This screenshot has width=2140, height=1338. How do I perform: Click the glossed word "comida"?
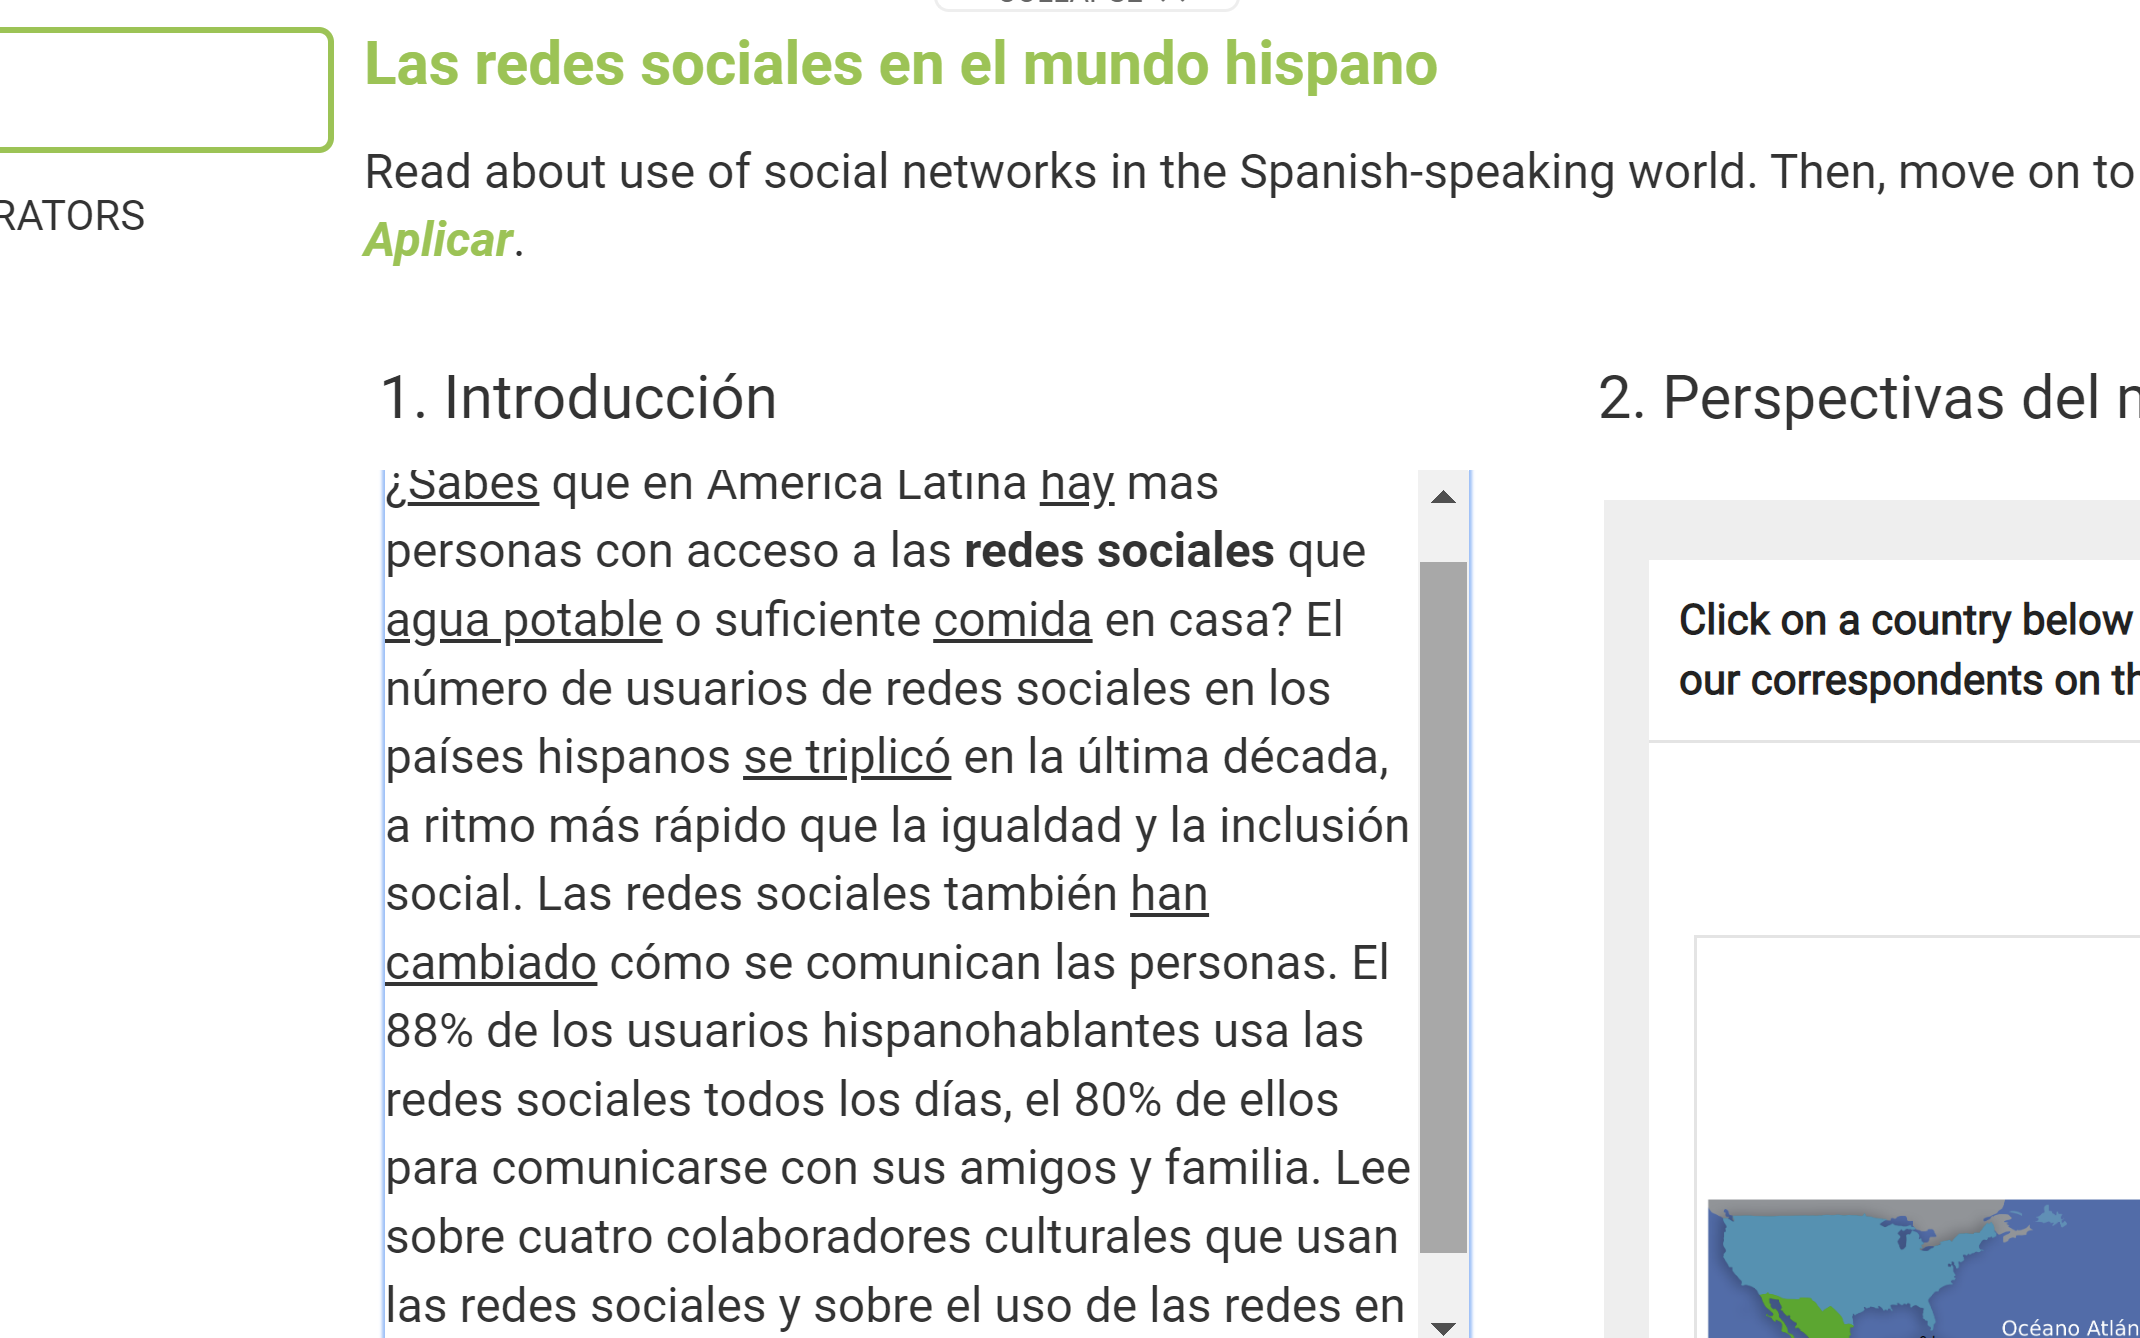point(1012,620)
